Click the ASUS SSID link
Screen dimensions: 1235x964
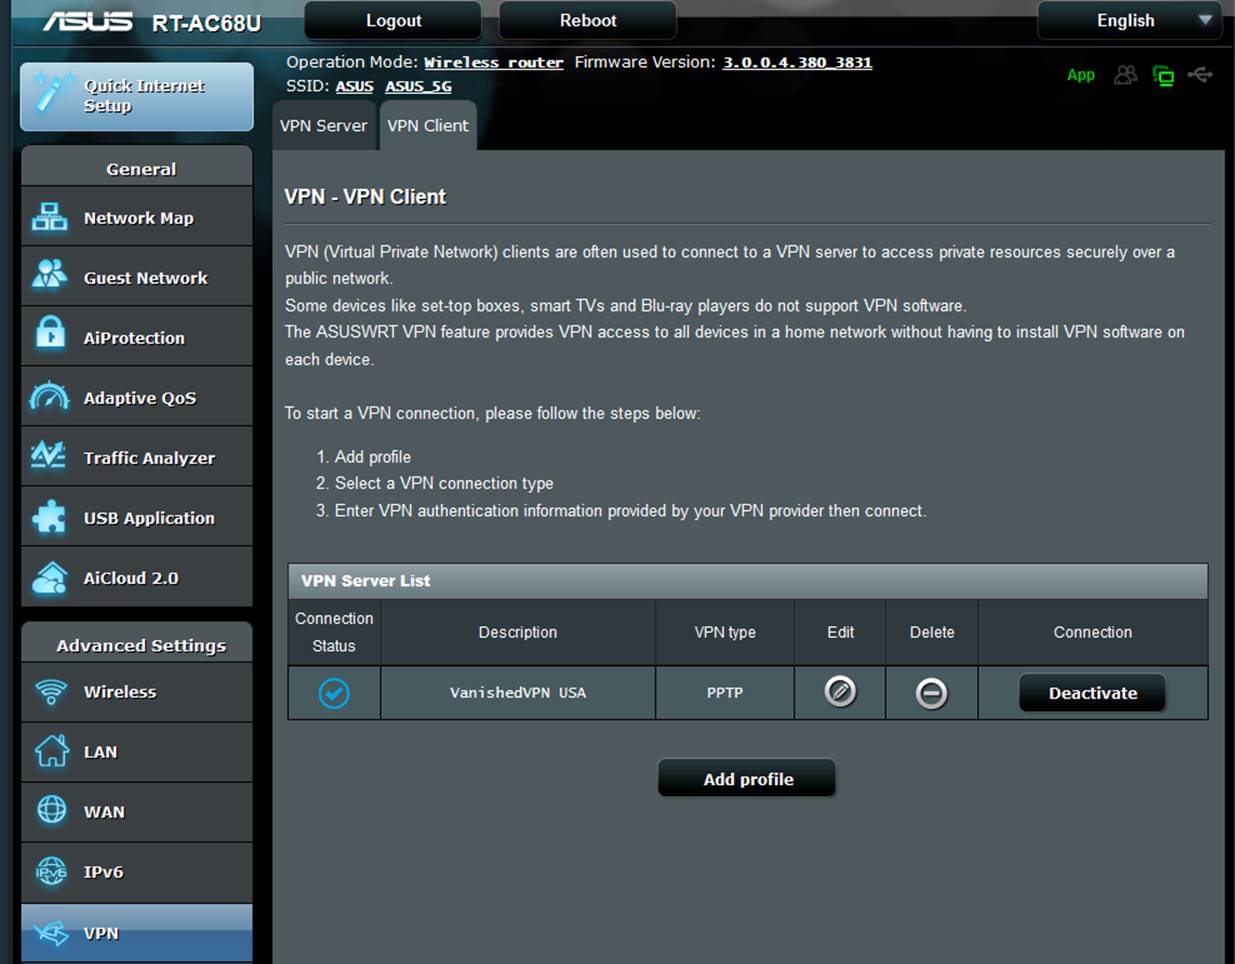pyautogui.click(x=354, y=86)
